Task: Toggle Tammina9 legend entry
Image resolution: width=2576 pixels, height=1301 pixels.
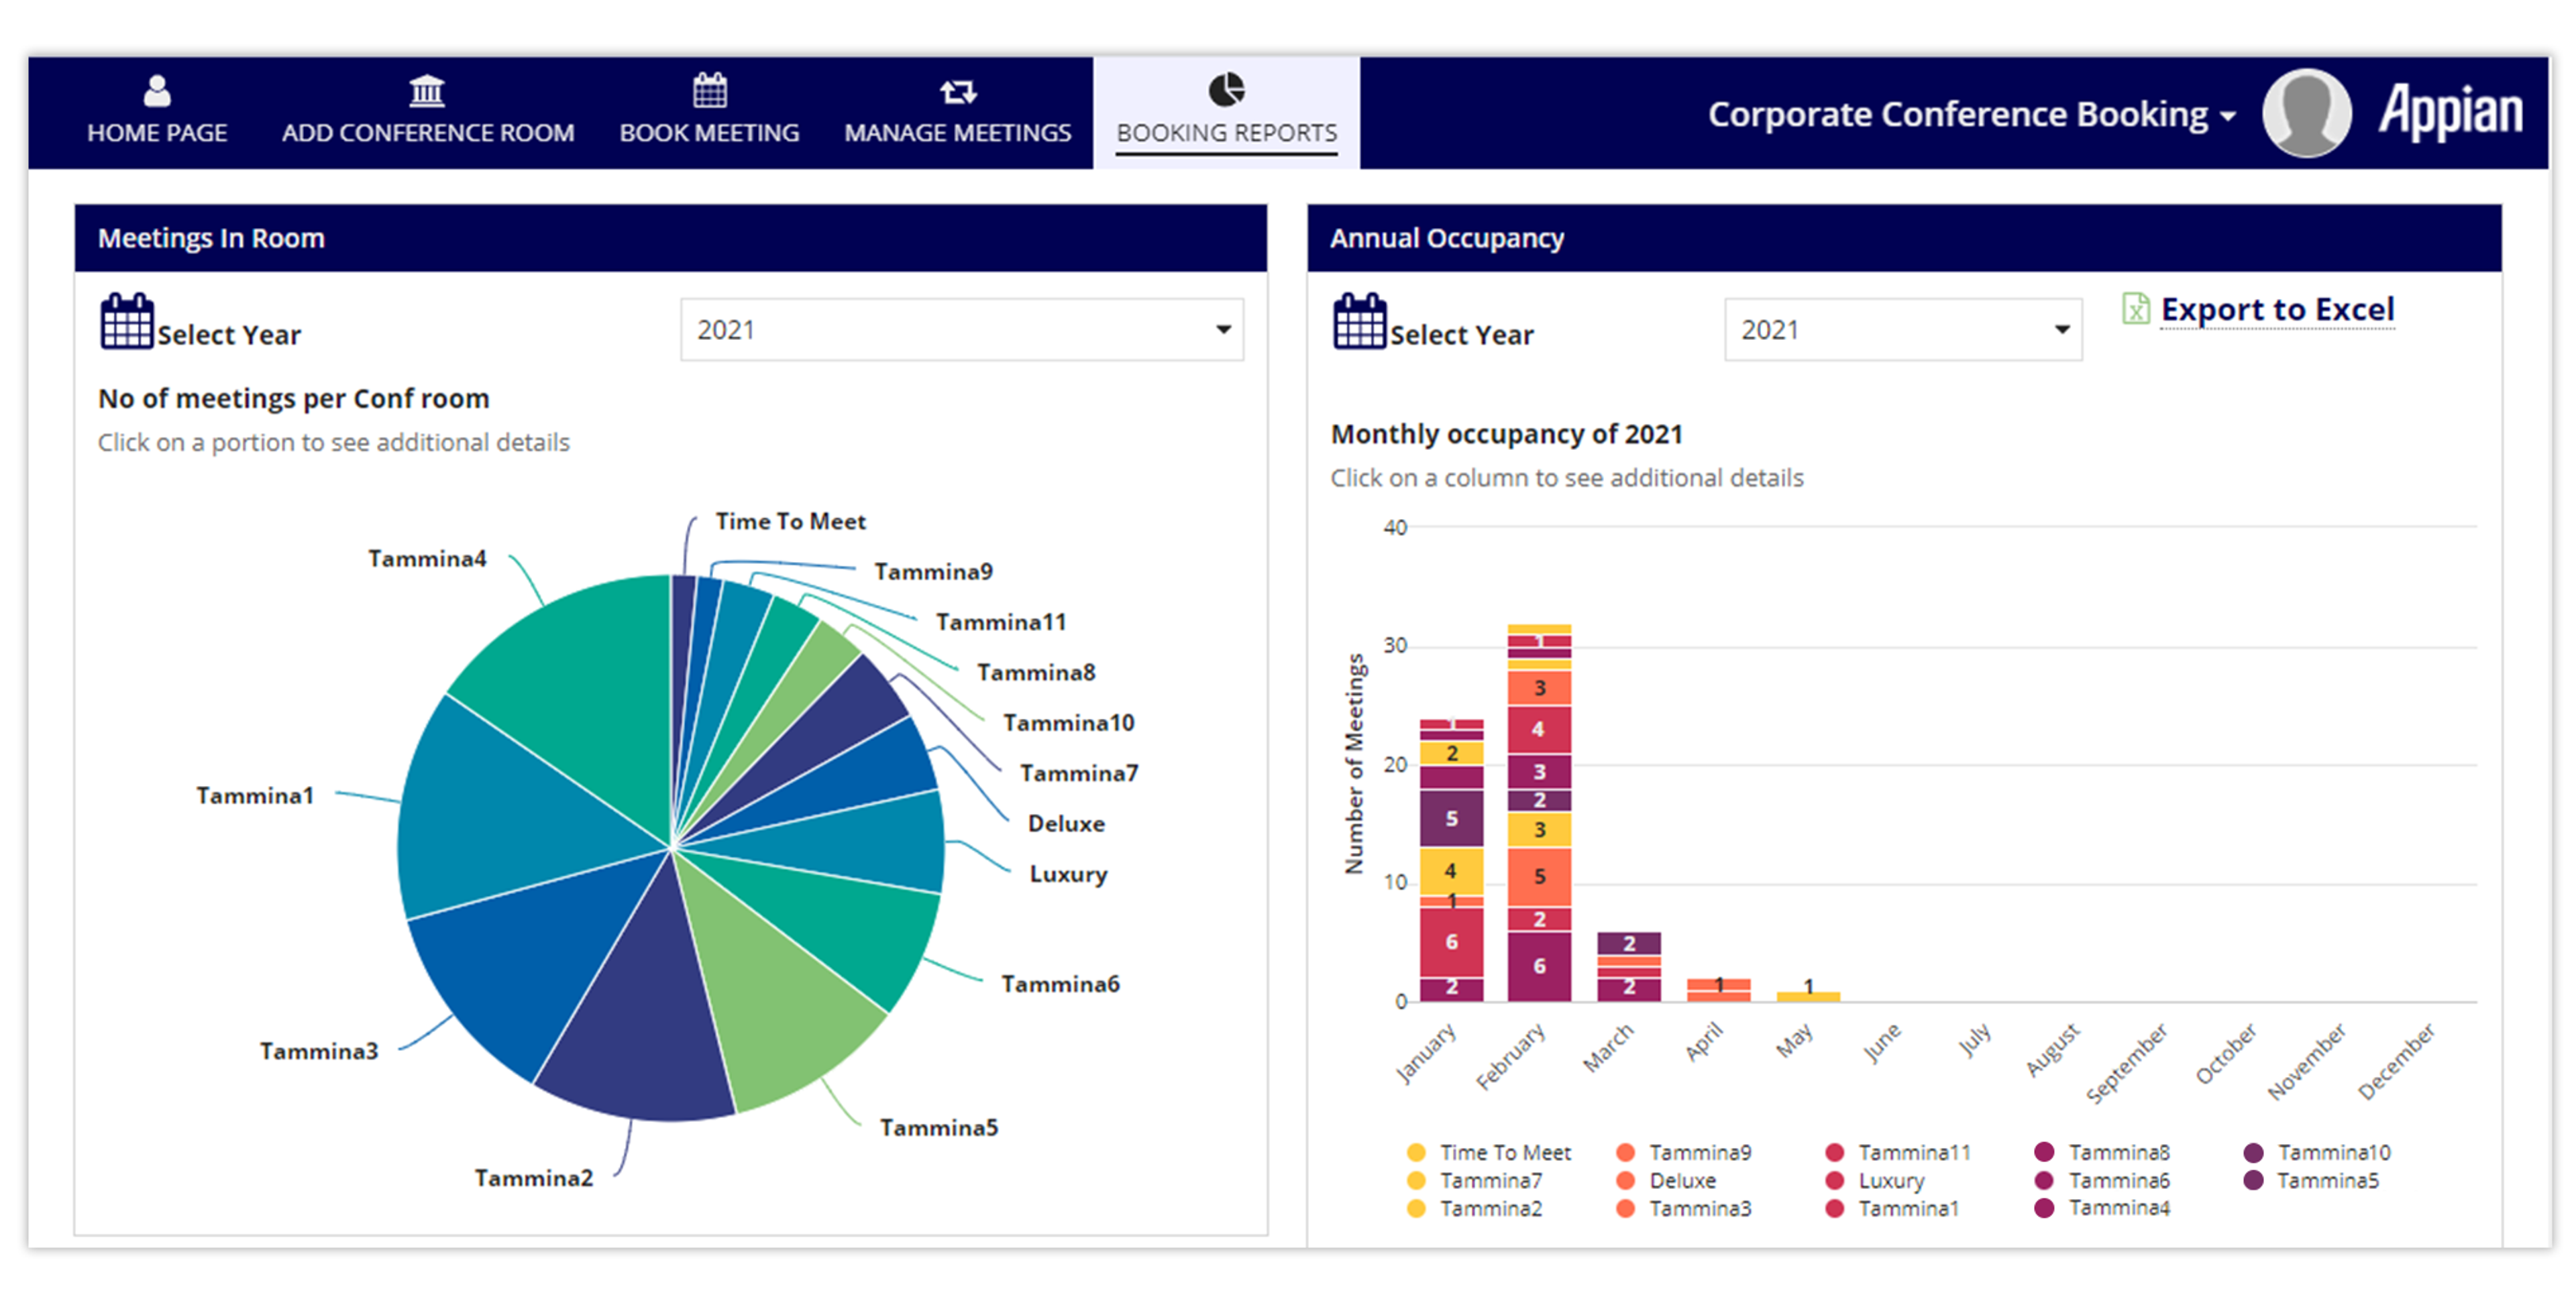Action: pos(1684,1152)
